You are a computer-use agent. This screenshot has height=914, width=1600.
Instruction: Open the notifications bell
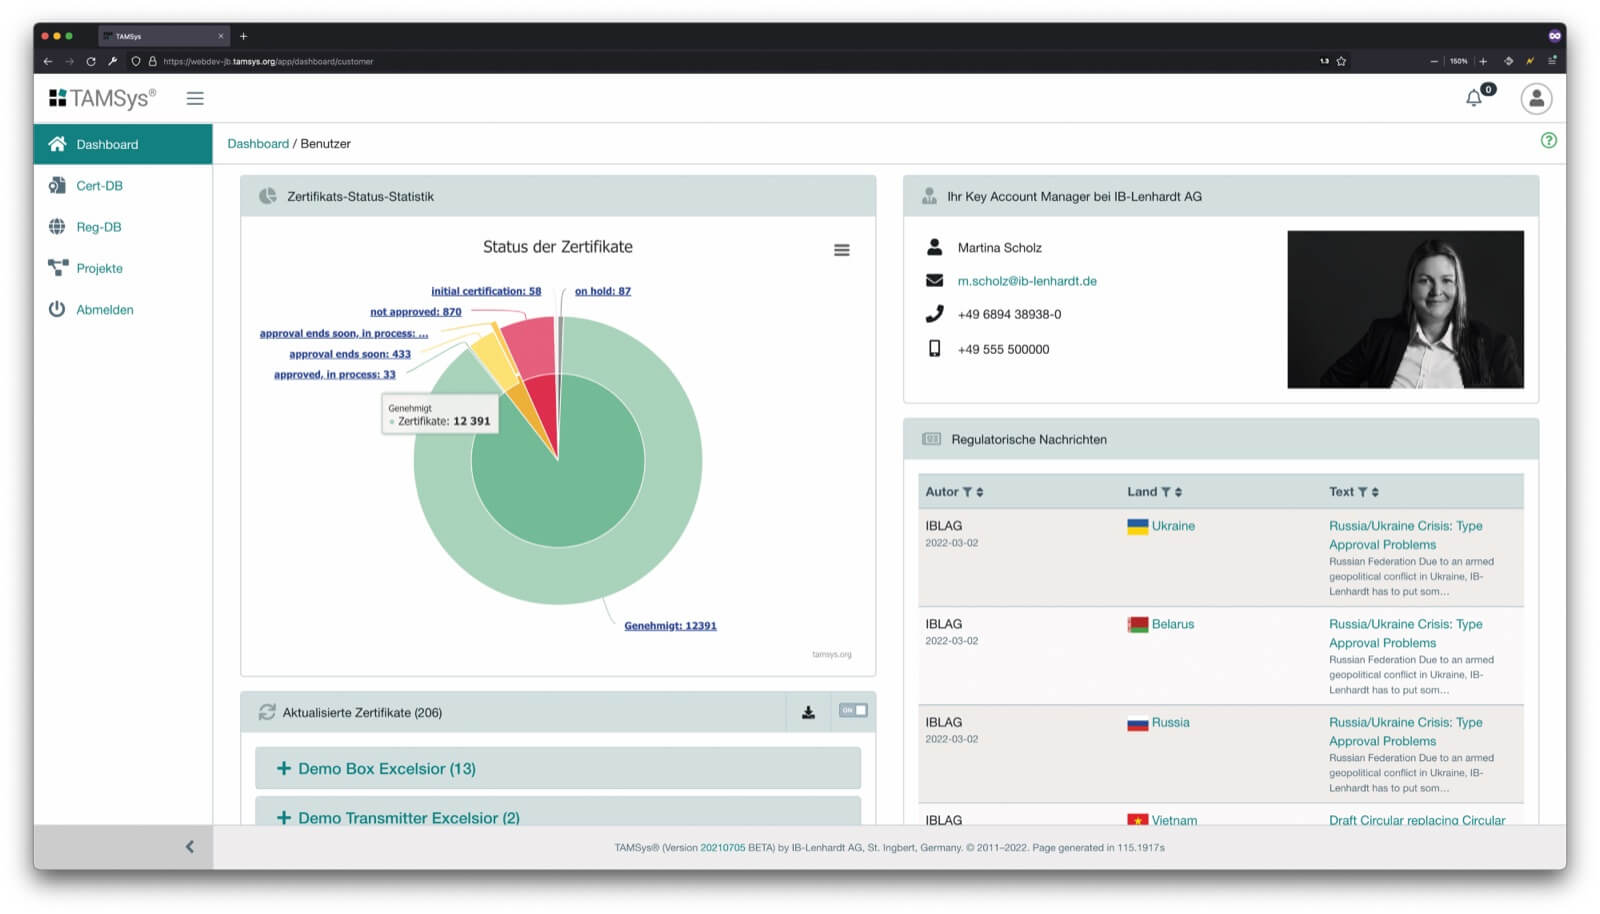1474,98
